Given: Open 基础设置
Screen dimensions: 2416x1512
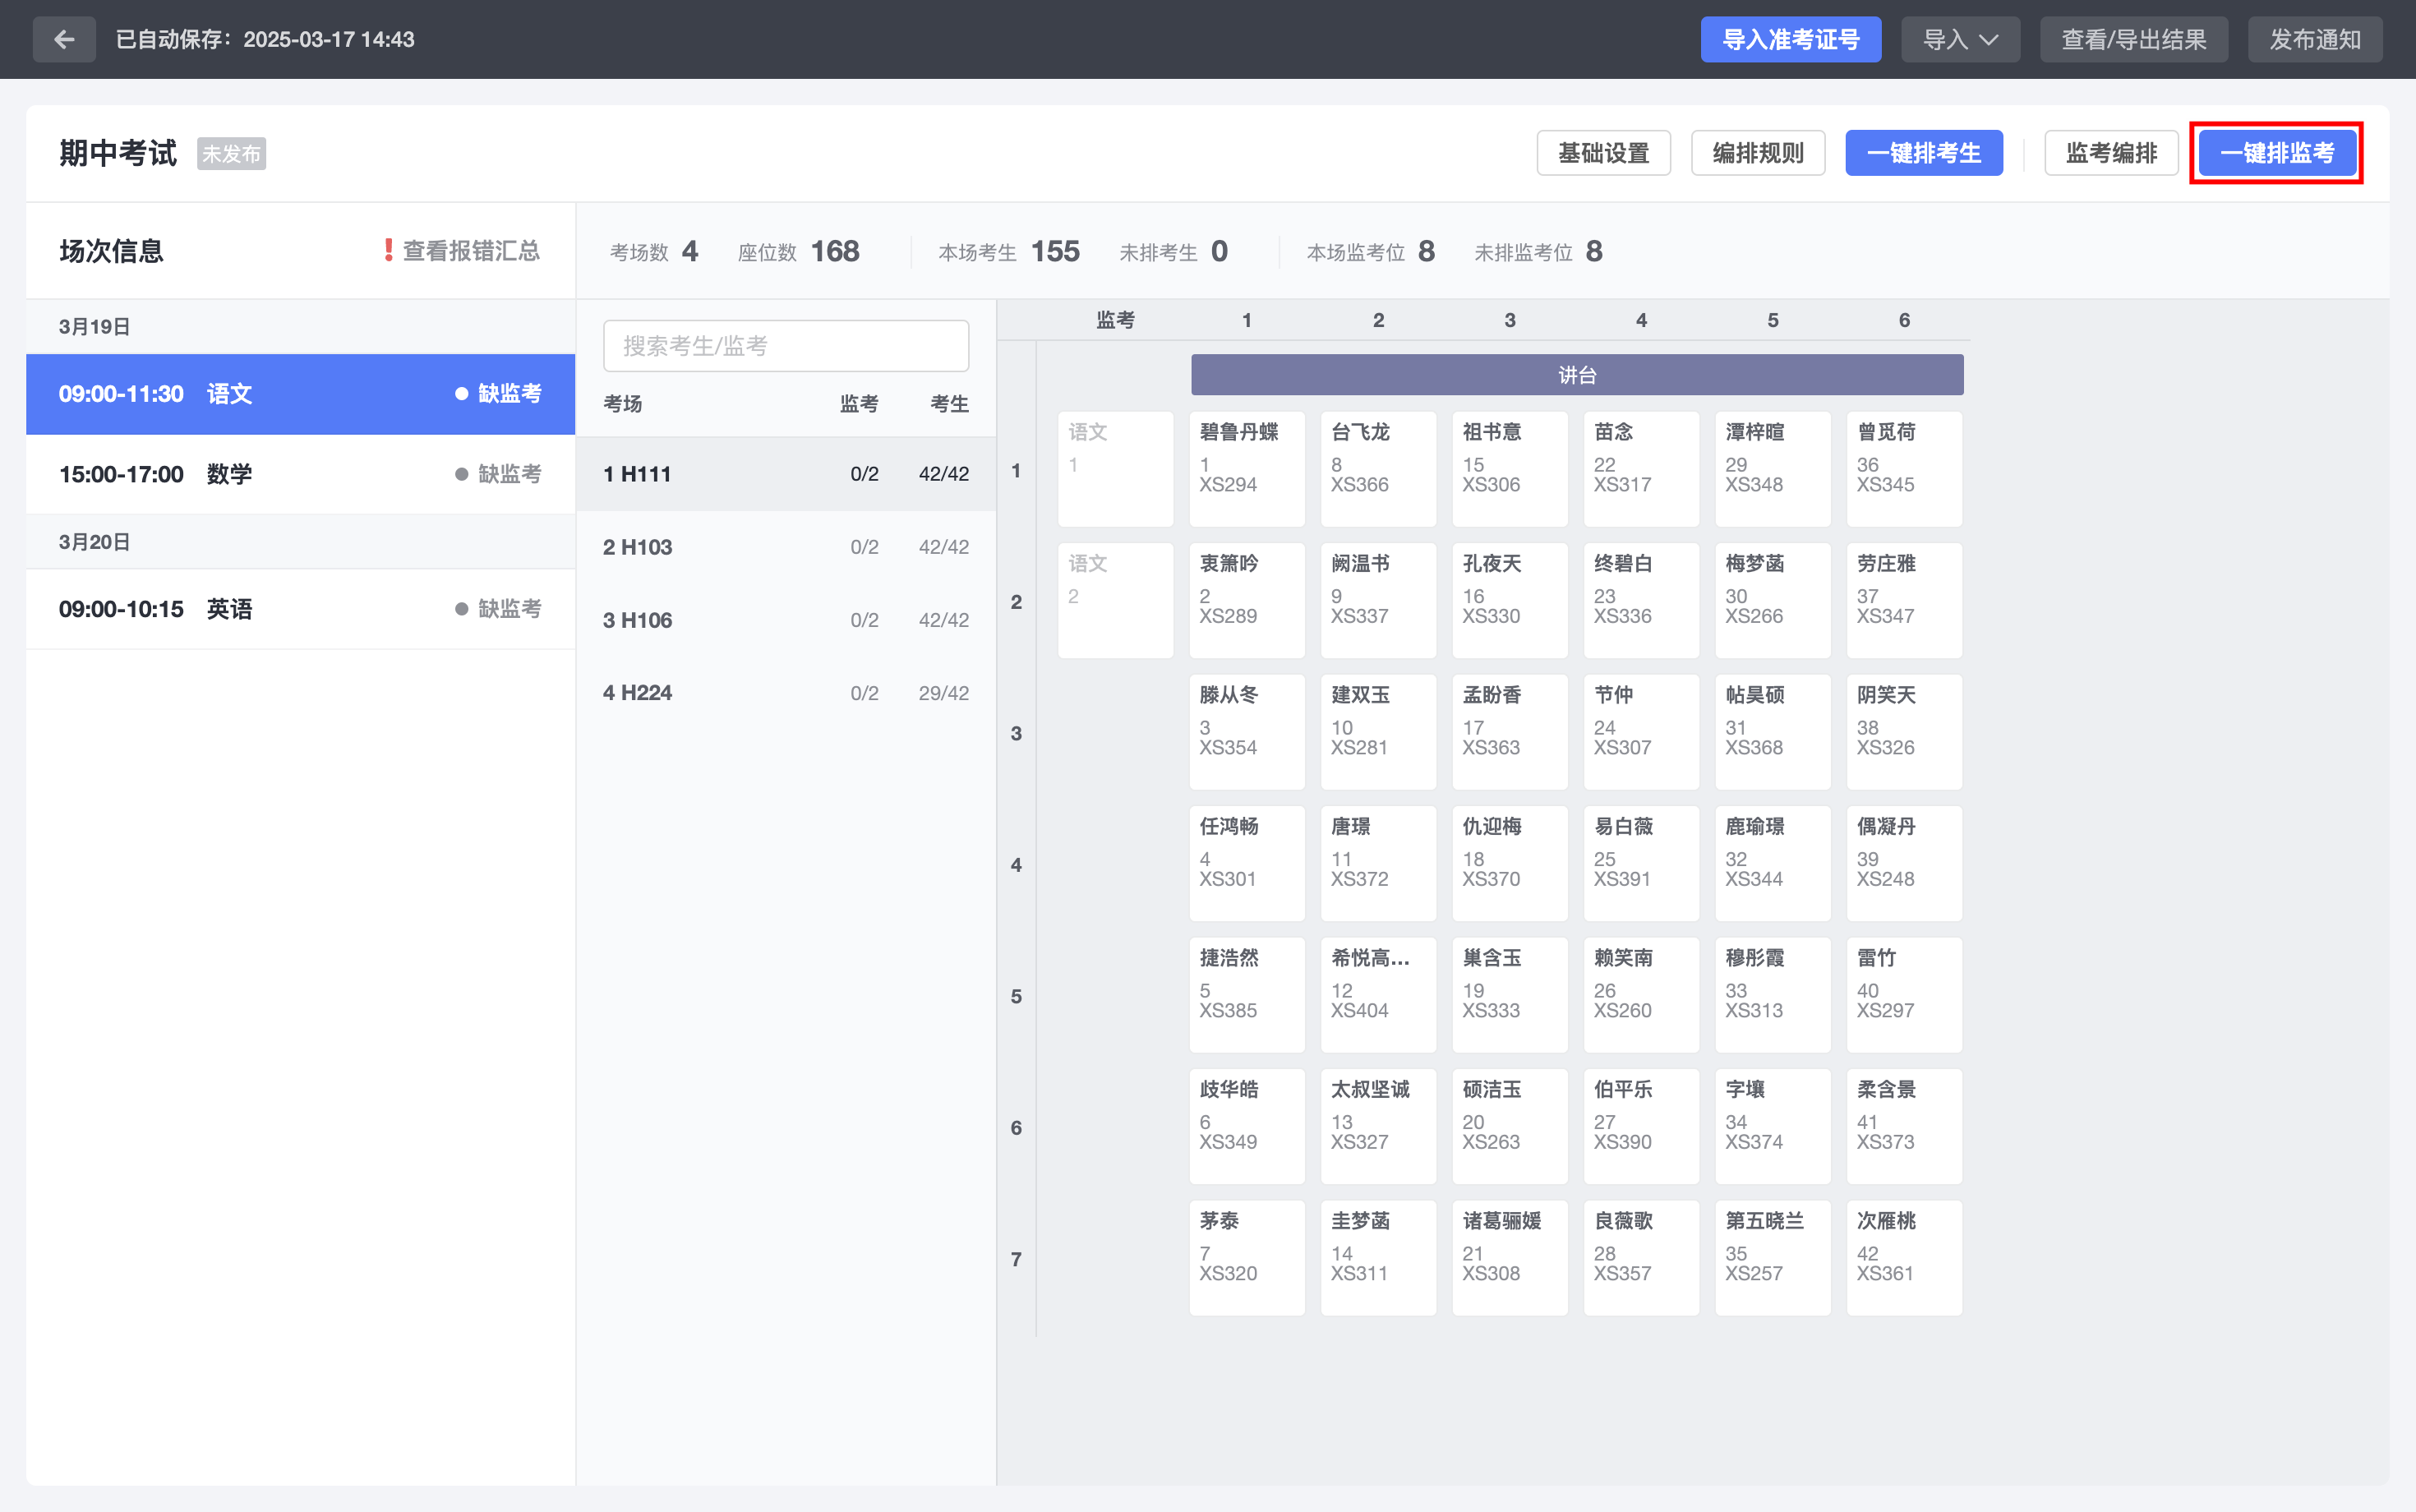Looking at the screenshot, I should point(1603,153).
